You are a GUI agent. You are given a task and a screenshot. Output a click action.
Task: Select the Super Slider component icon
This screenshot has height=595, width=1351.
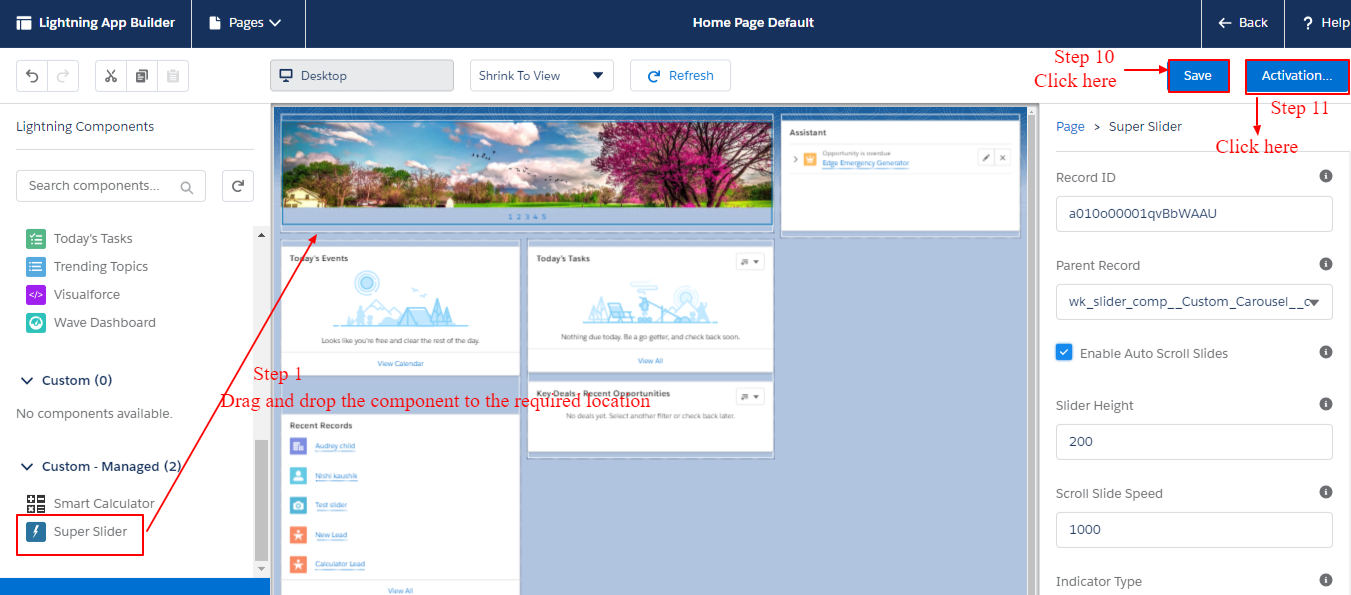point(36,531)
